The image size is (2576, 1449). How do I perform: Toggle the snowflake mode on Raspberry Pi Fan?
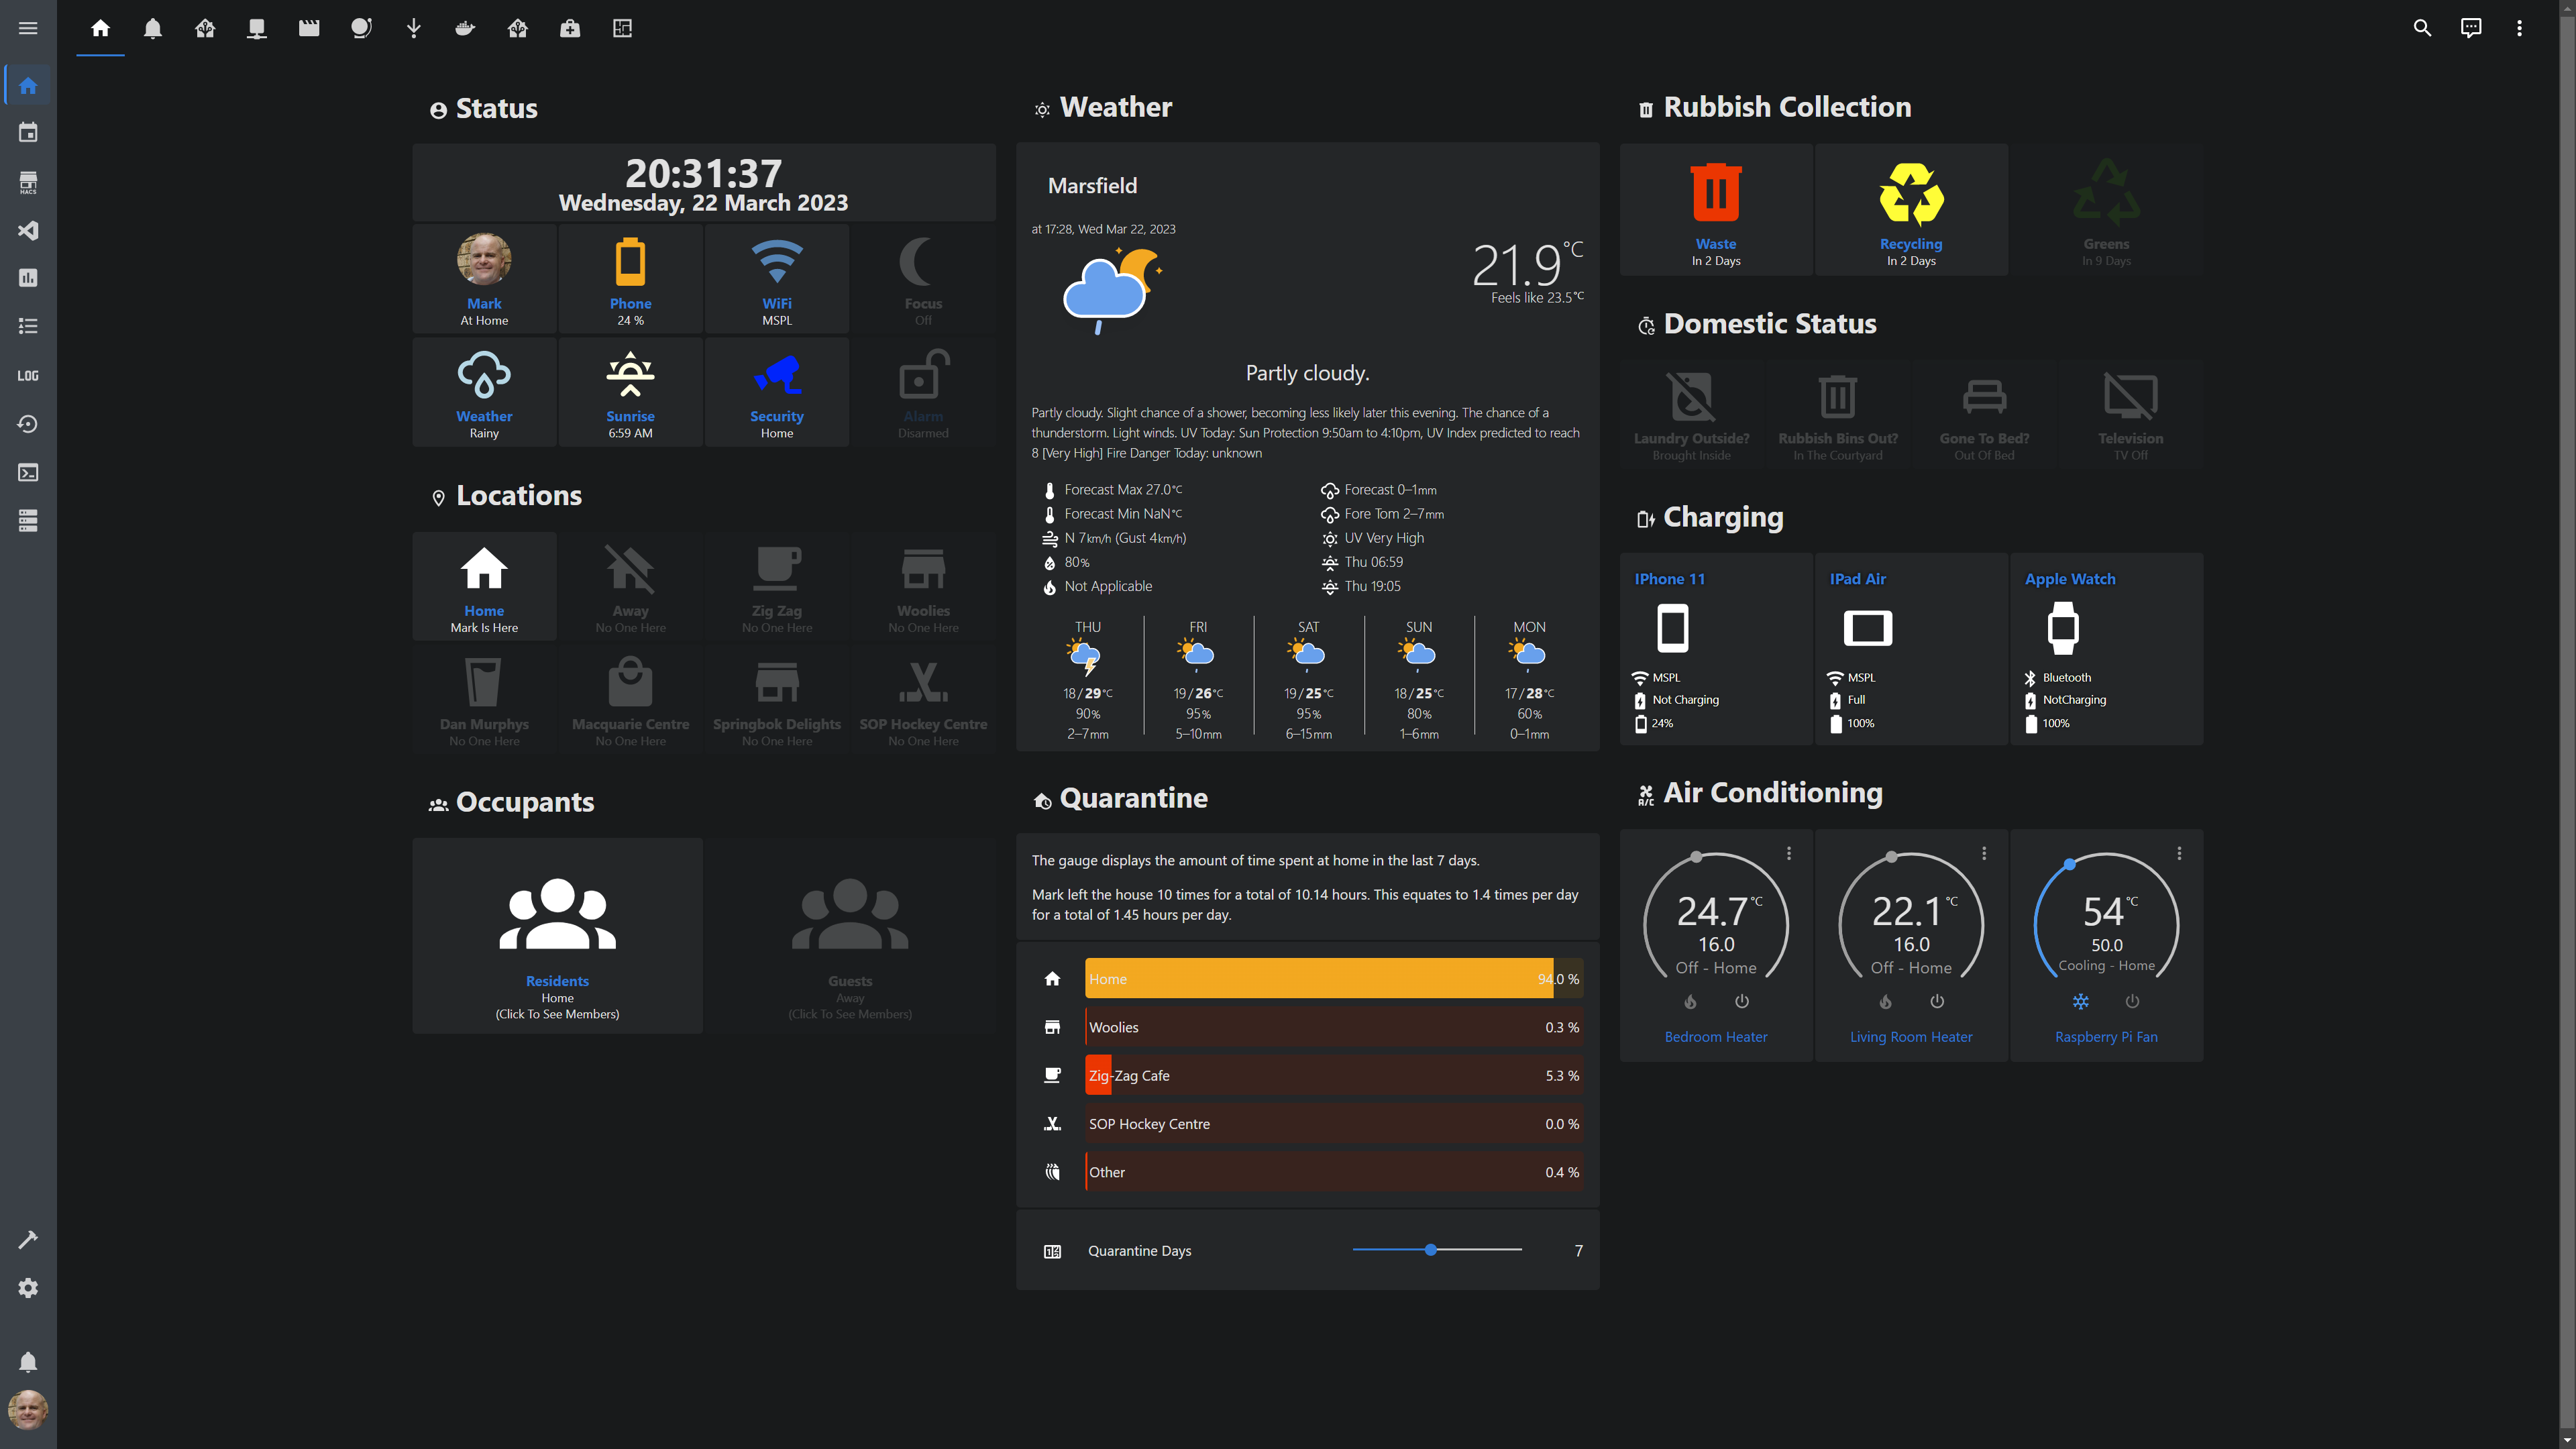point(2081,1001)
